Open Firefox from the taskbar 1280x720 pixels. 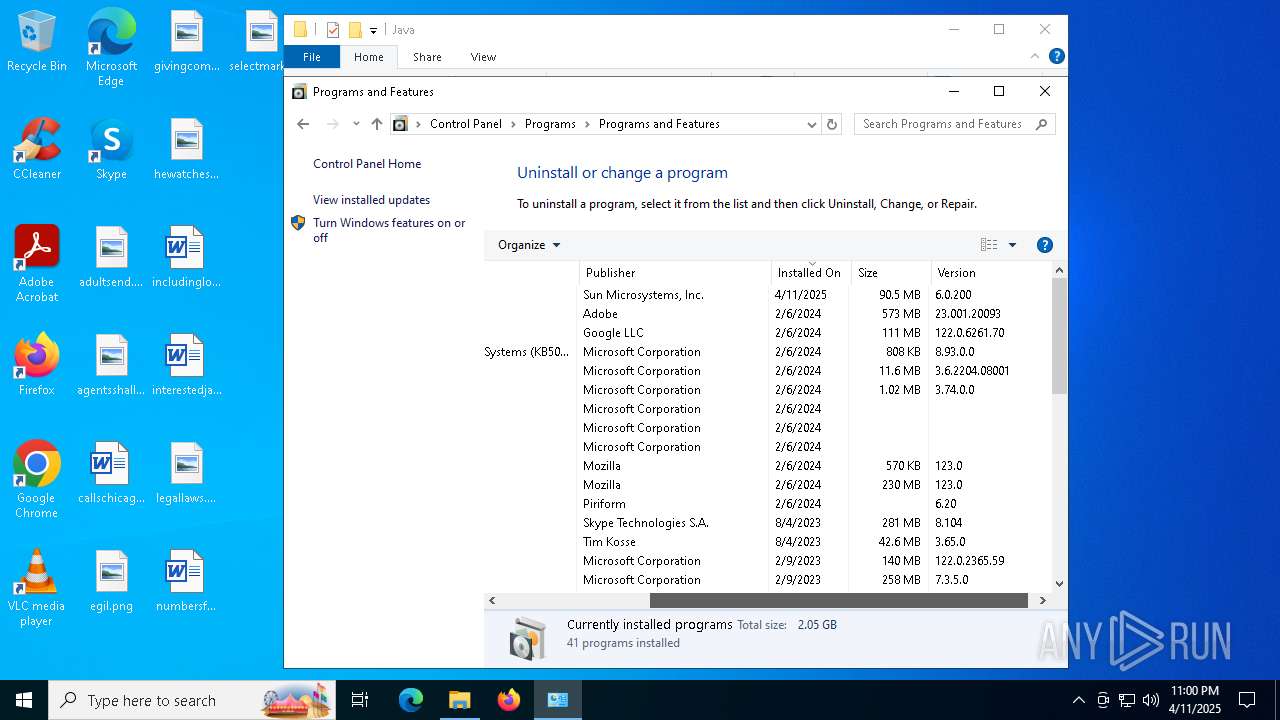(508, 700)
